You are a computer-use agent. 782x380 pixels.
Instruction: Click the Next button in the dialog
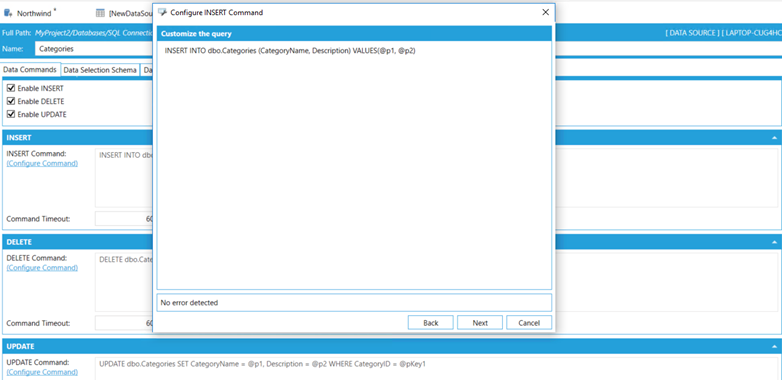[480, 323]
